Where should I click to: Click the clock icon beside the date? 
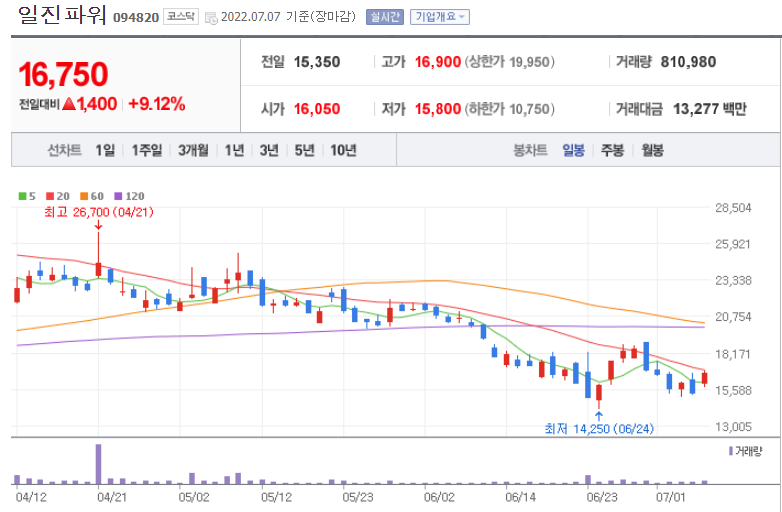click(x=211, y=18)
